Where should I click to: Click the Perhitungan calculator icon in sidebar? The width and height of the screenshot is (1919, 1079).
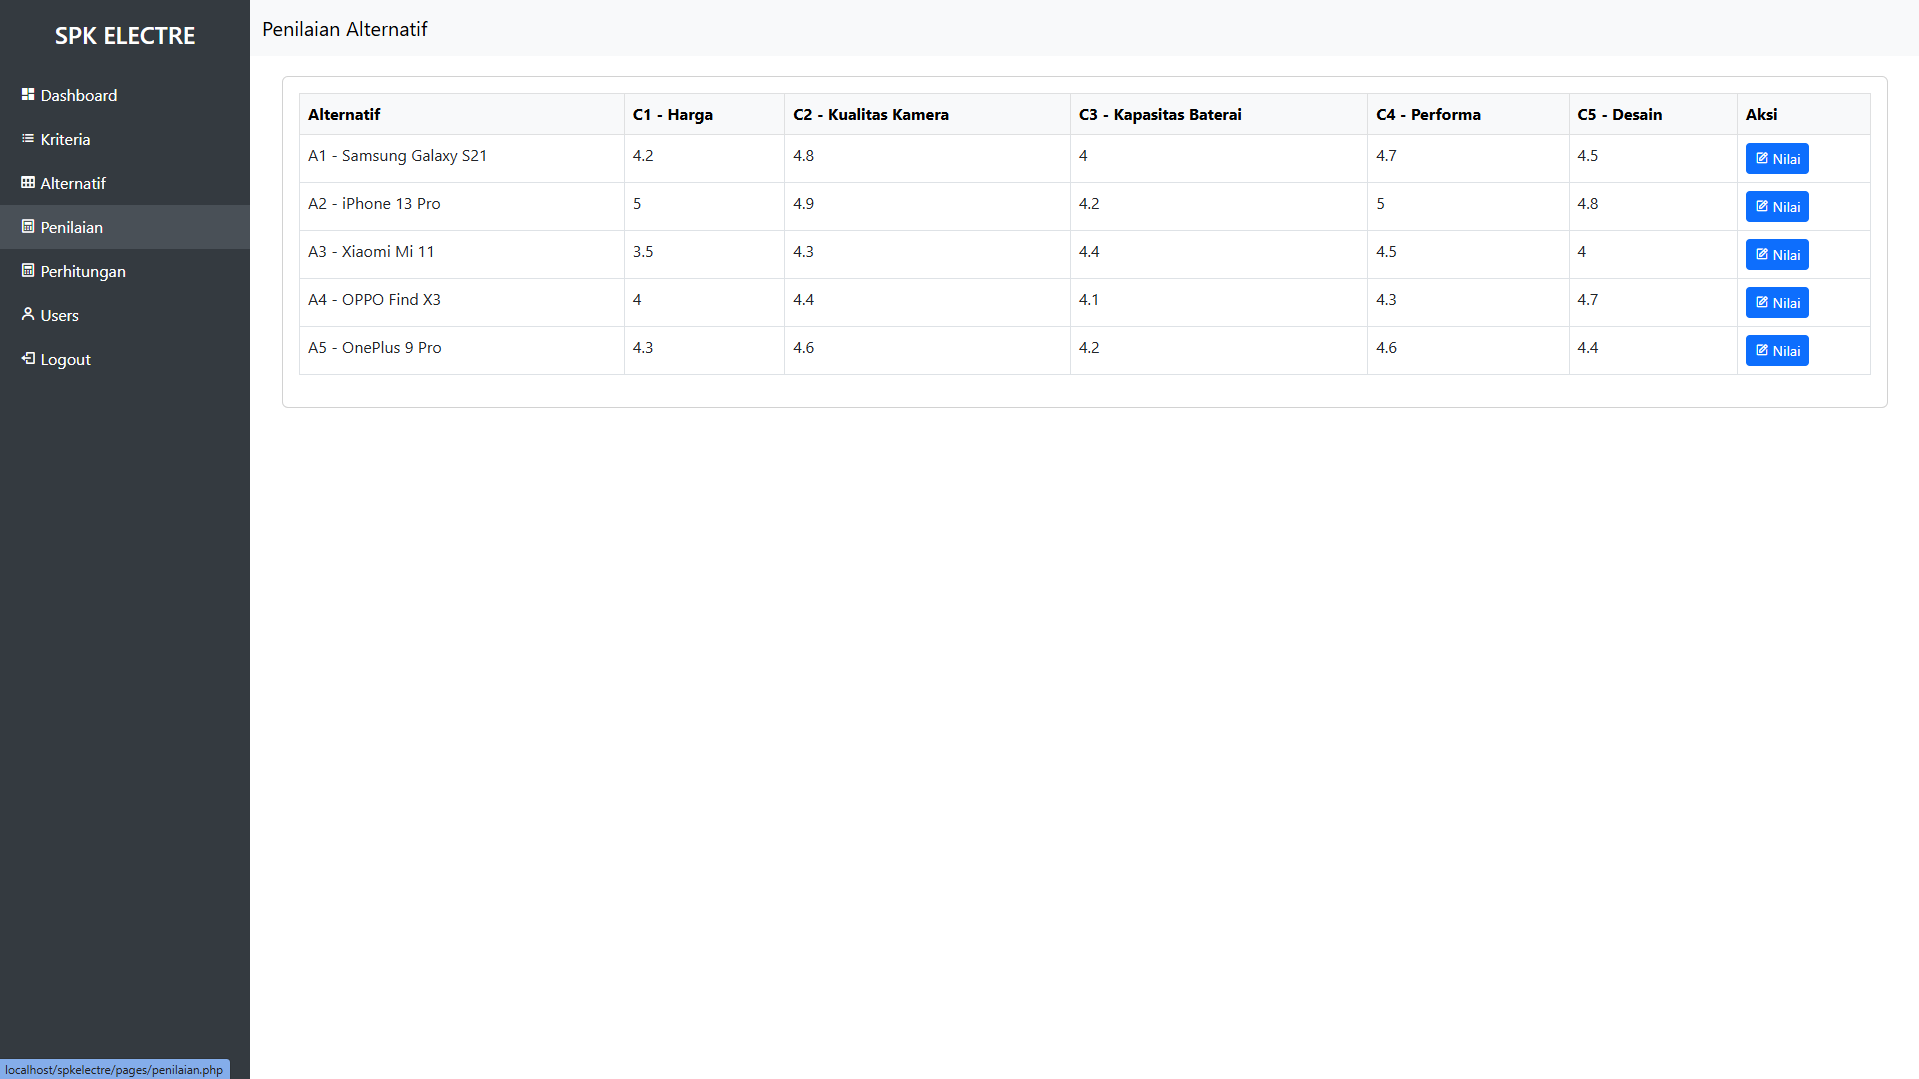point(28,270)
